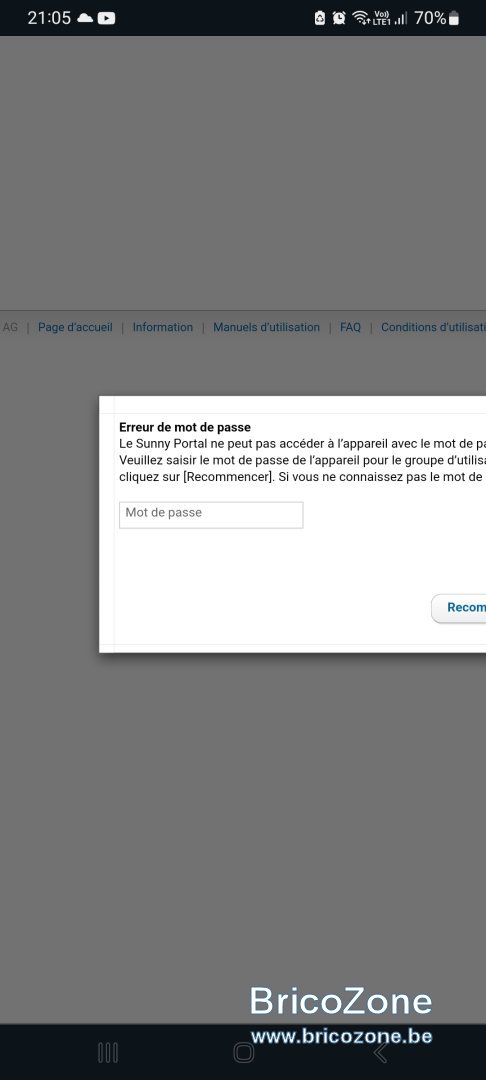486x1080 pixels.
Task: Tap the battery 70% indicator
Action: [x=436, y=19]
